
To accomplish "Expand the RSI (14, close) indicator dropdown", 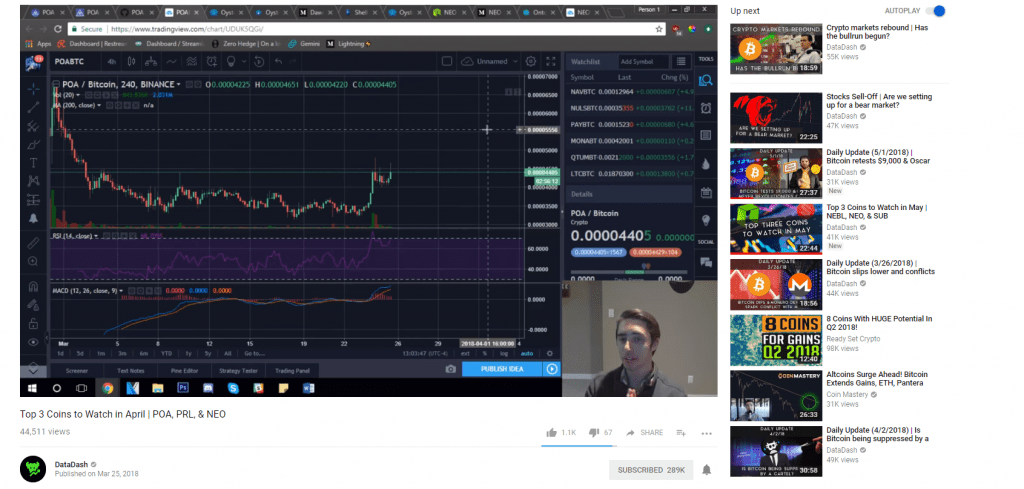I will pyautogui.click(x=96, y=236).
